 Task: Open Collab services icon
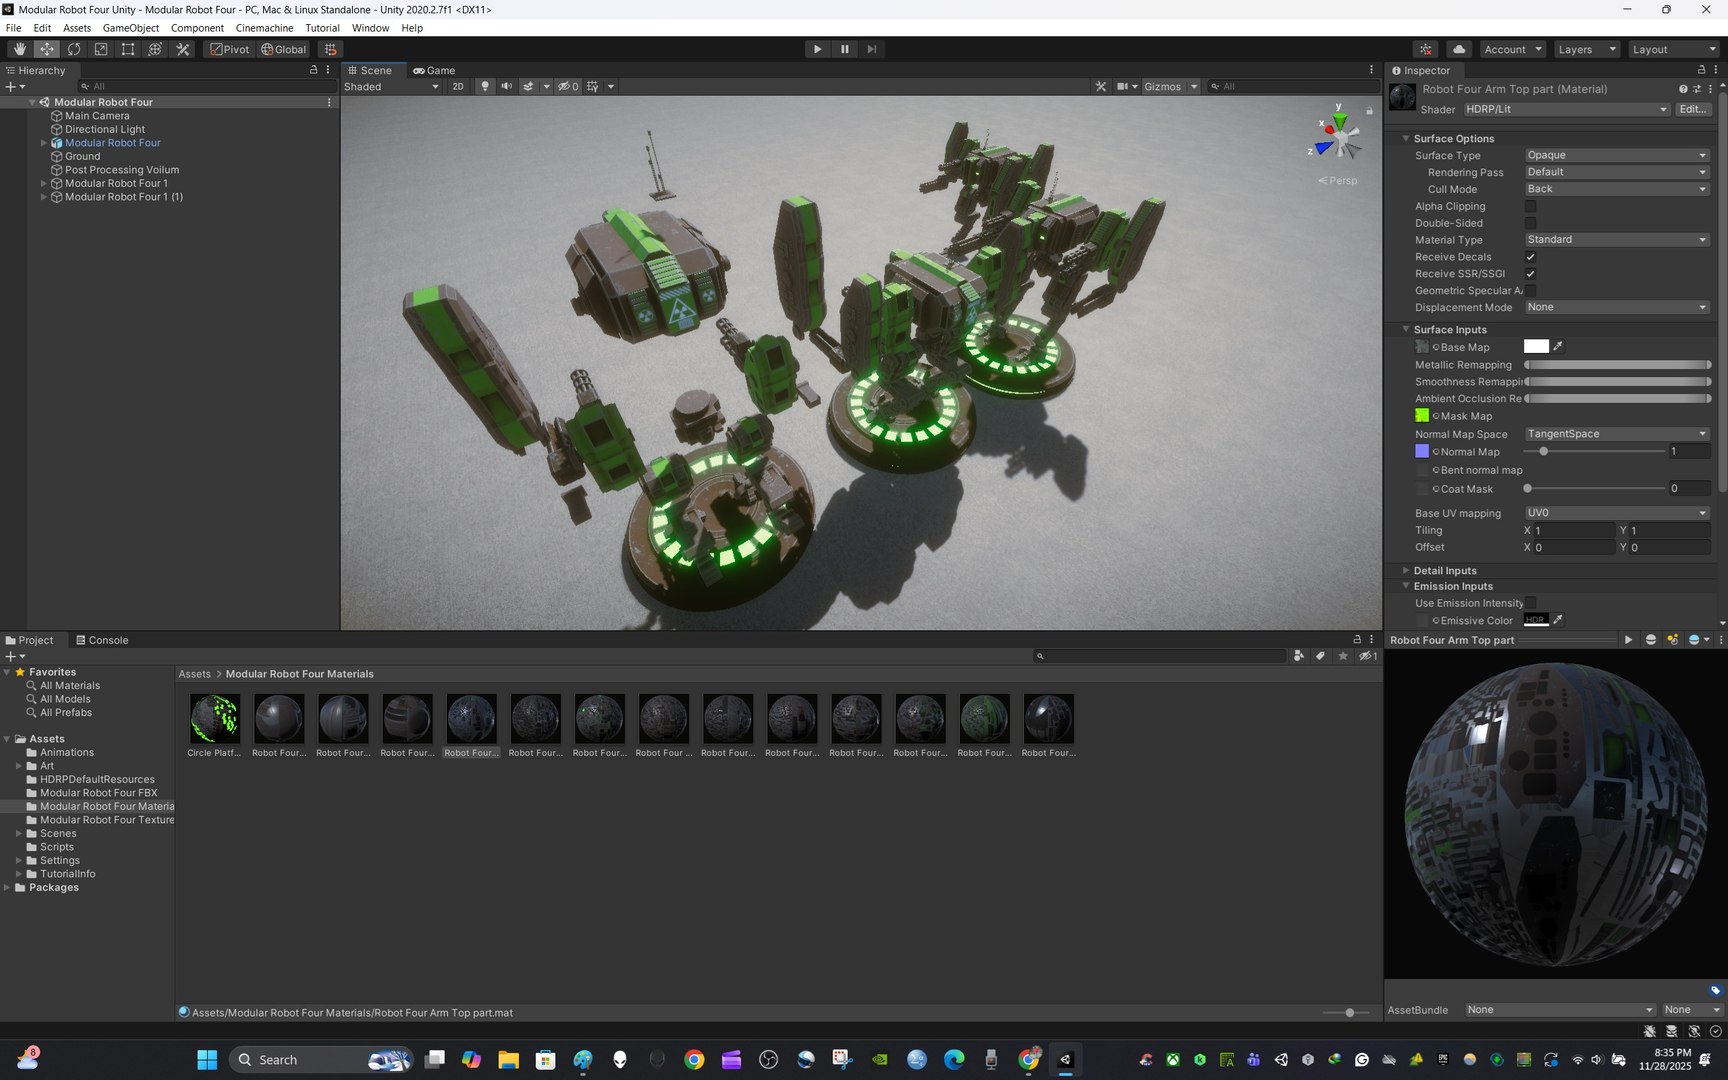pos(1426,49)
